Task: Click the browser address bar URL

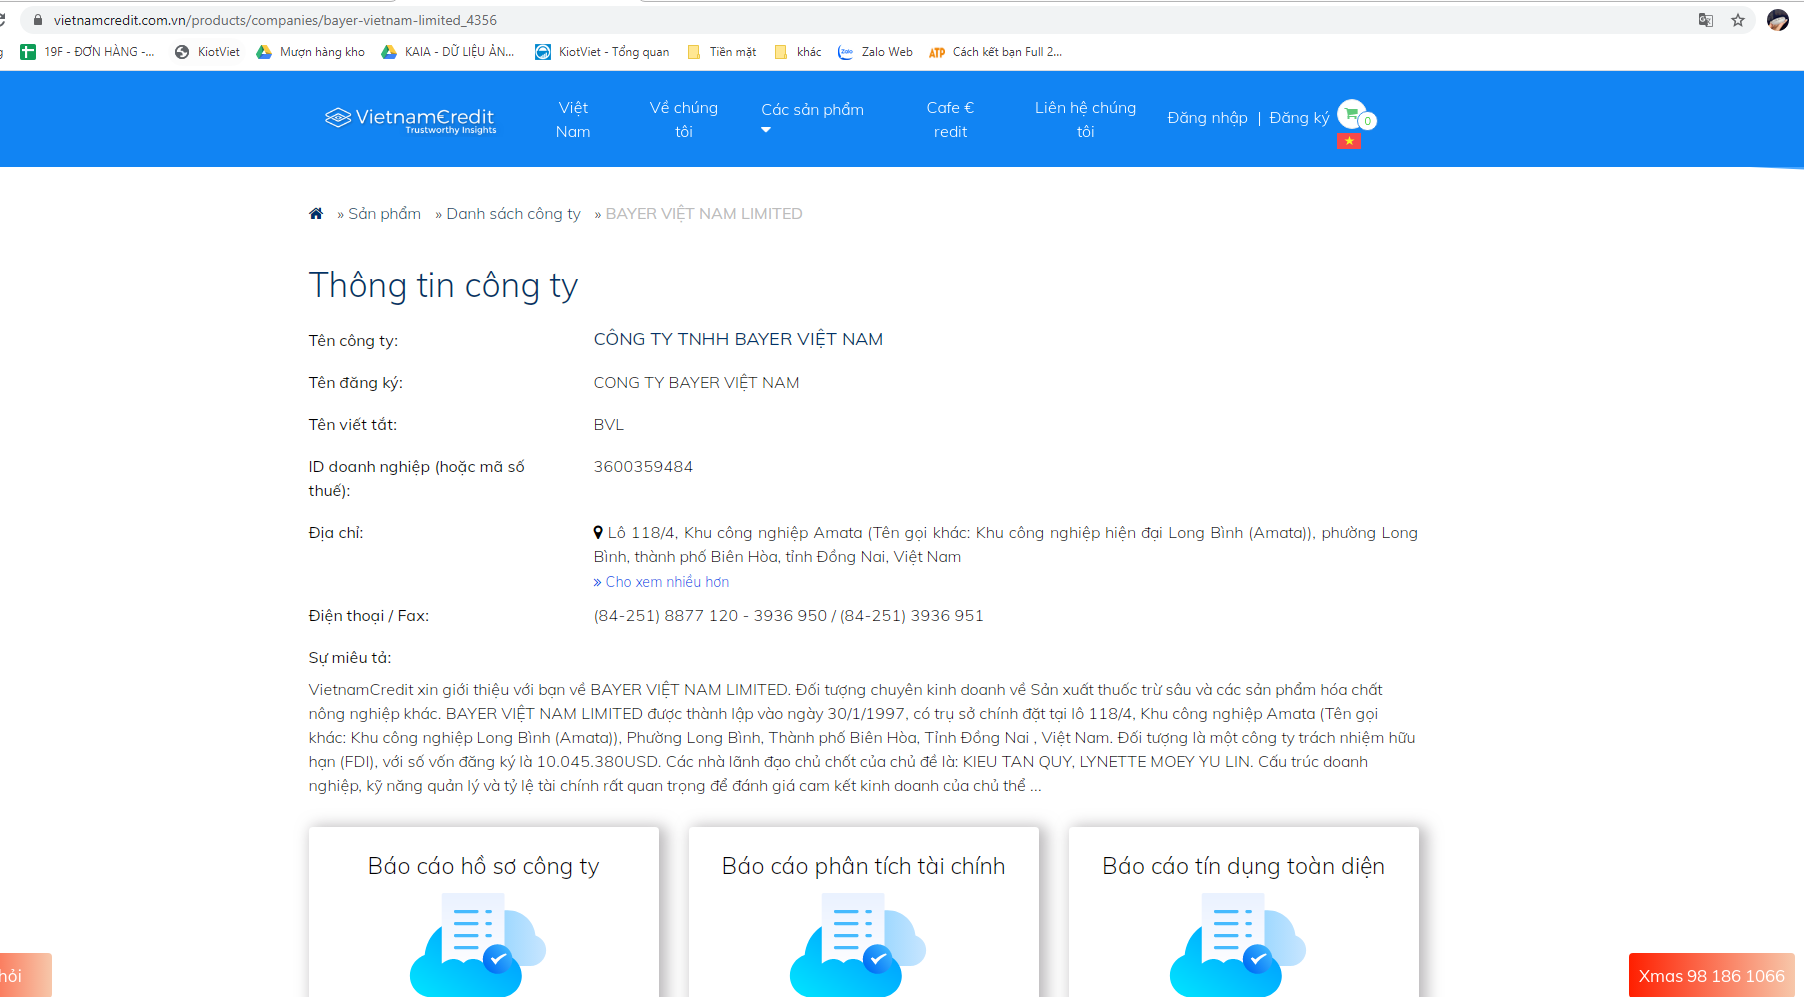Action: [x=275, y=20]
